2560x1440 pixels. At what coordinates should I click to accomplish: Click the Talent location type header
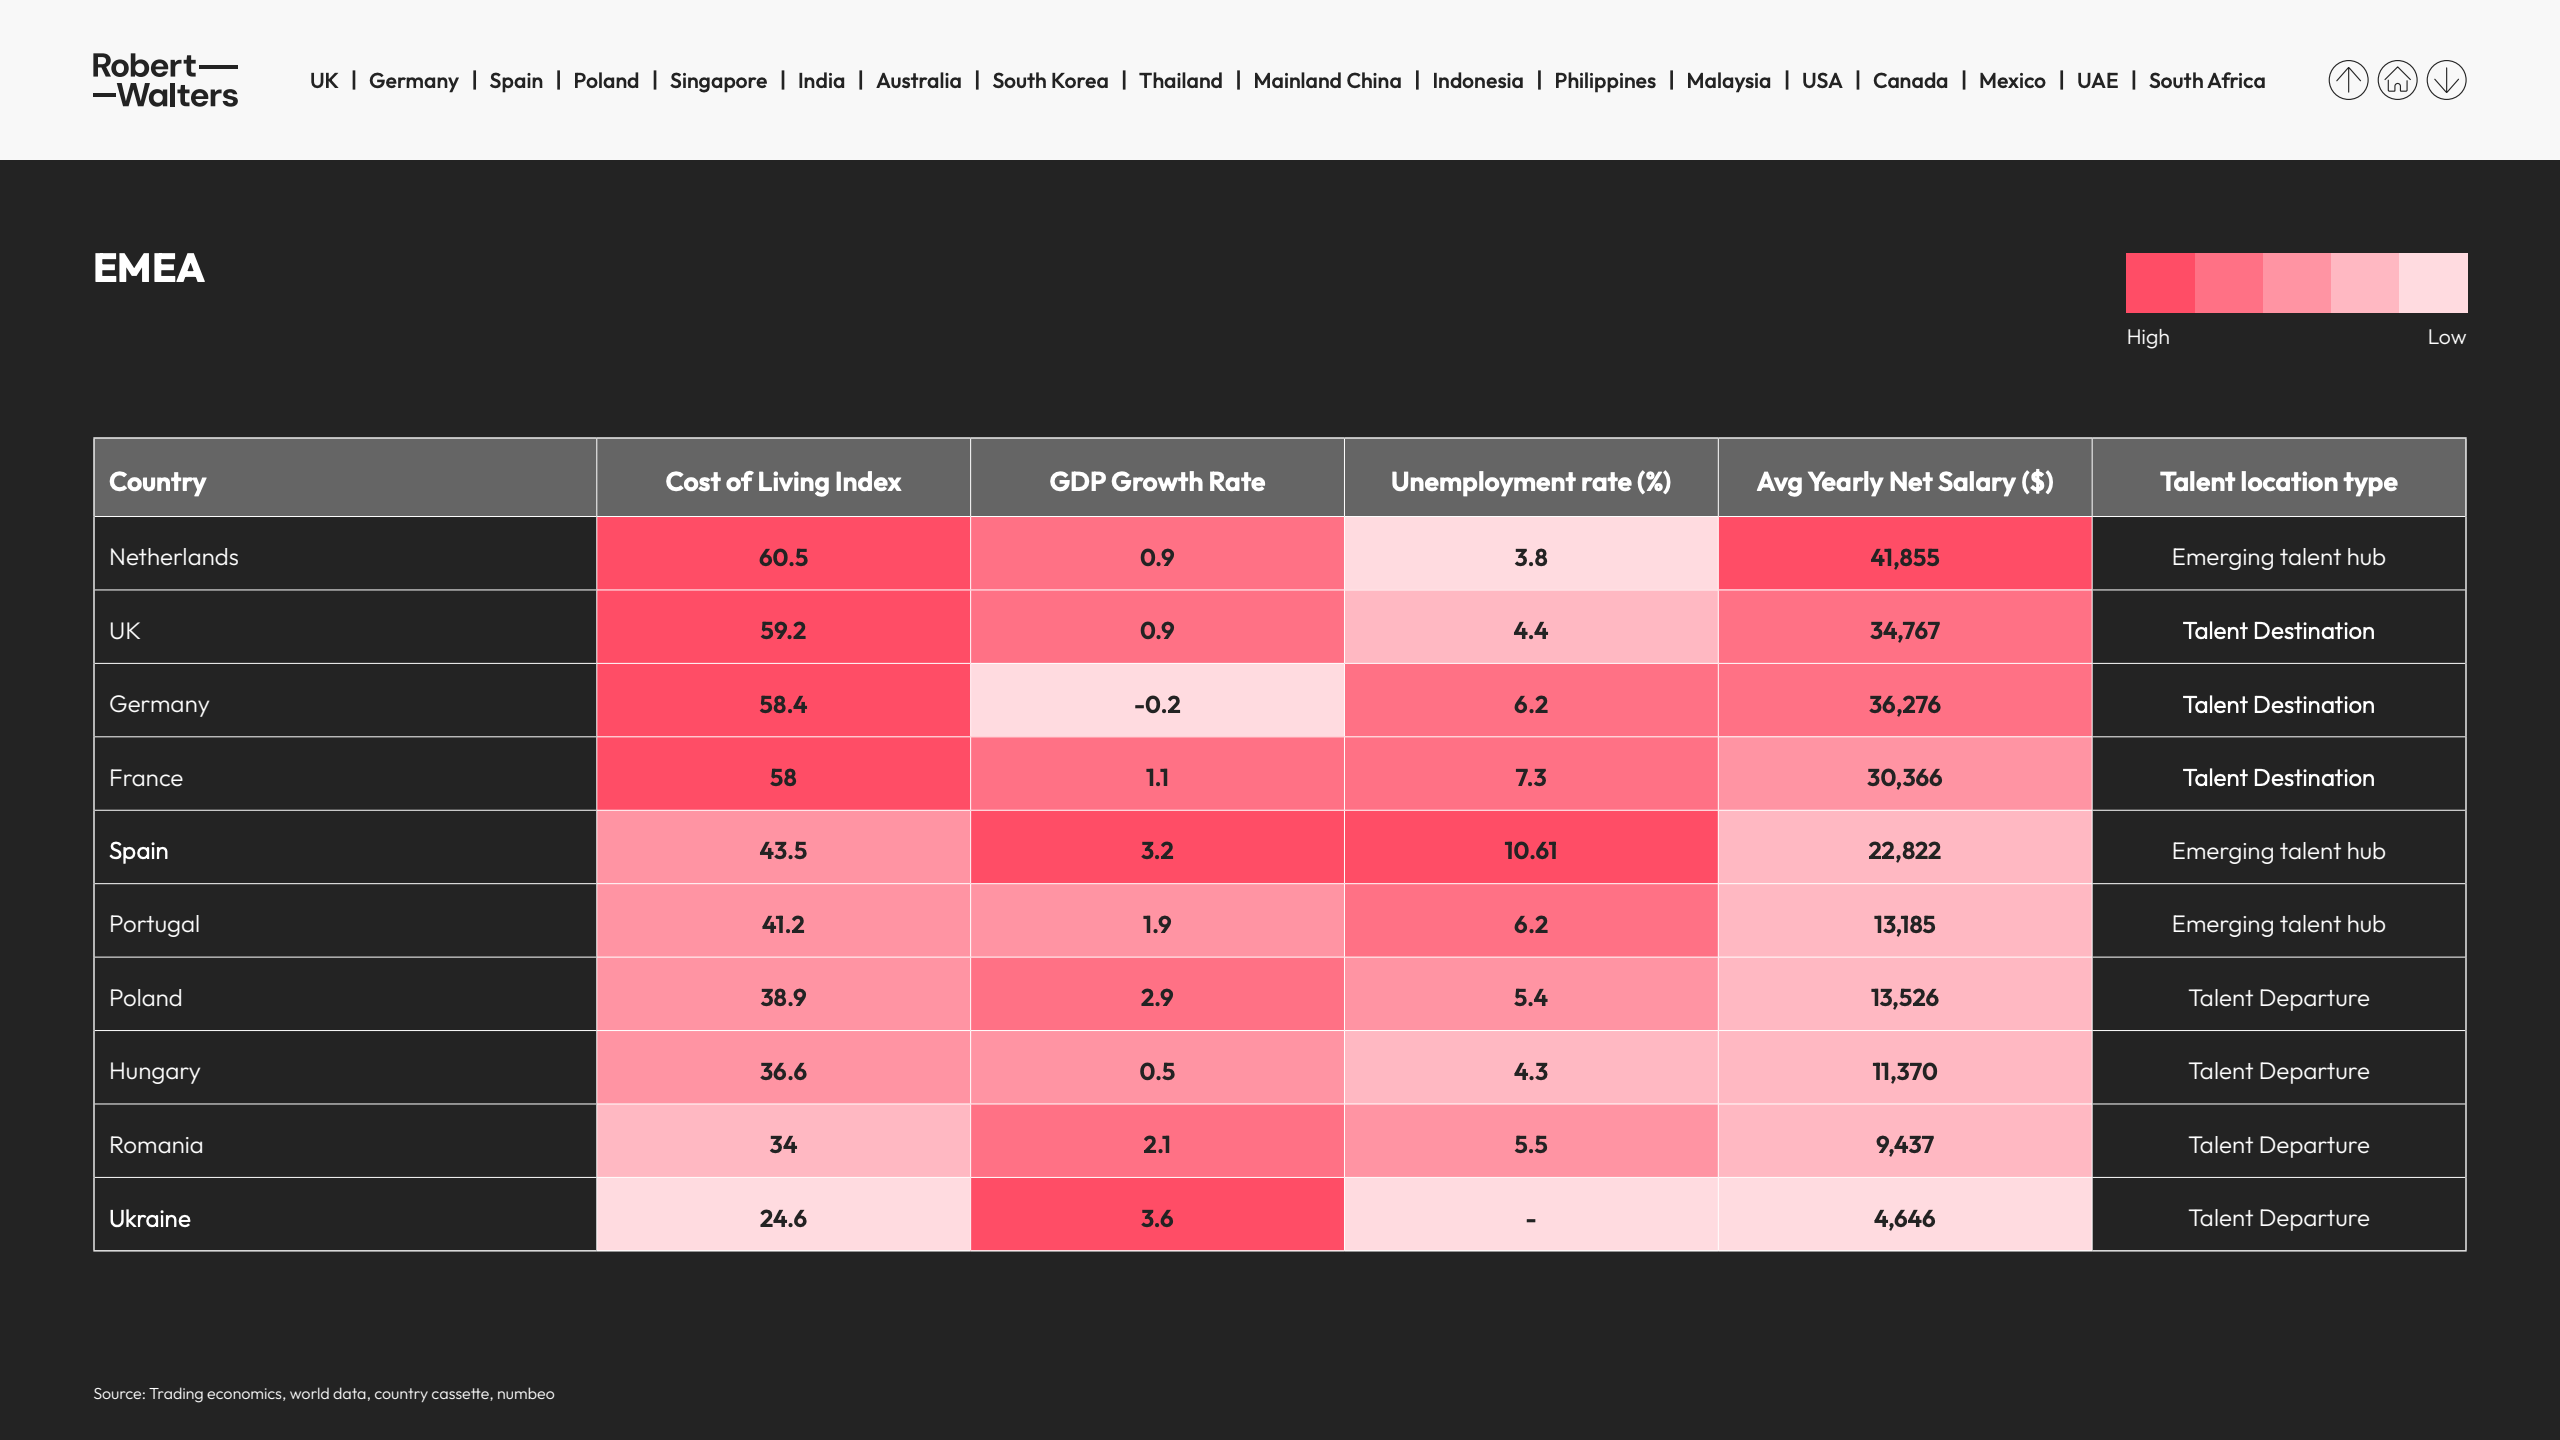(x=2278, y=481)
